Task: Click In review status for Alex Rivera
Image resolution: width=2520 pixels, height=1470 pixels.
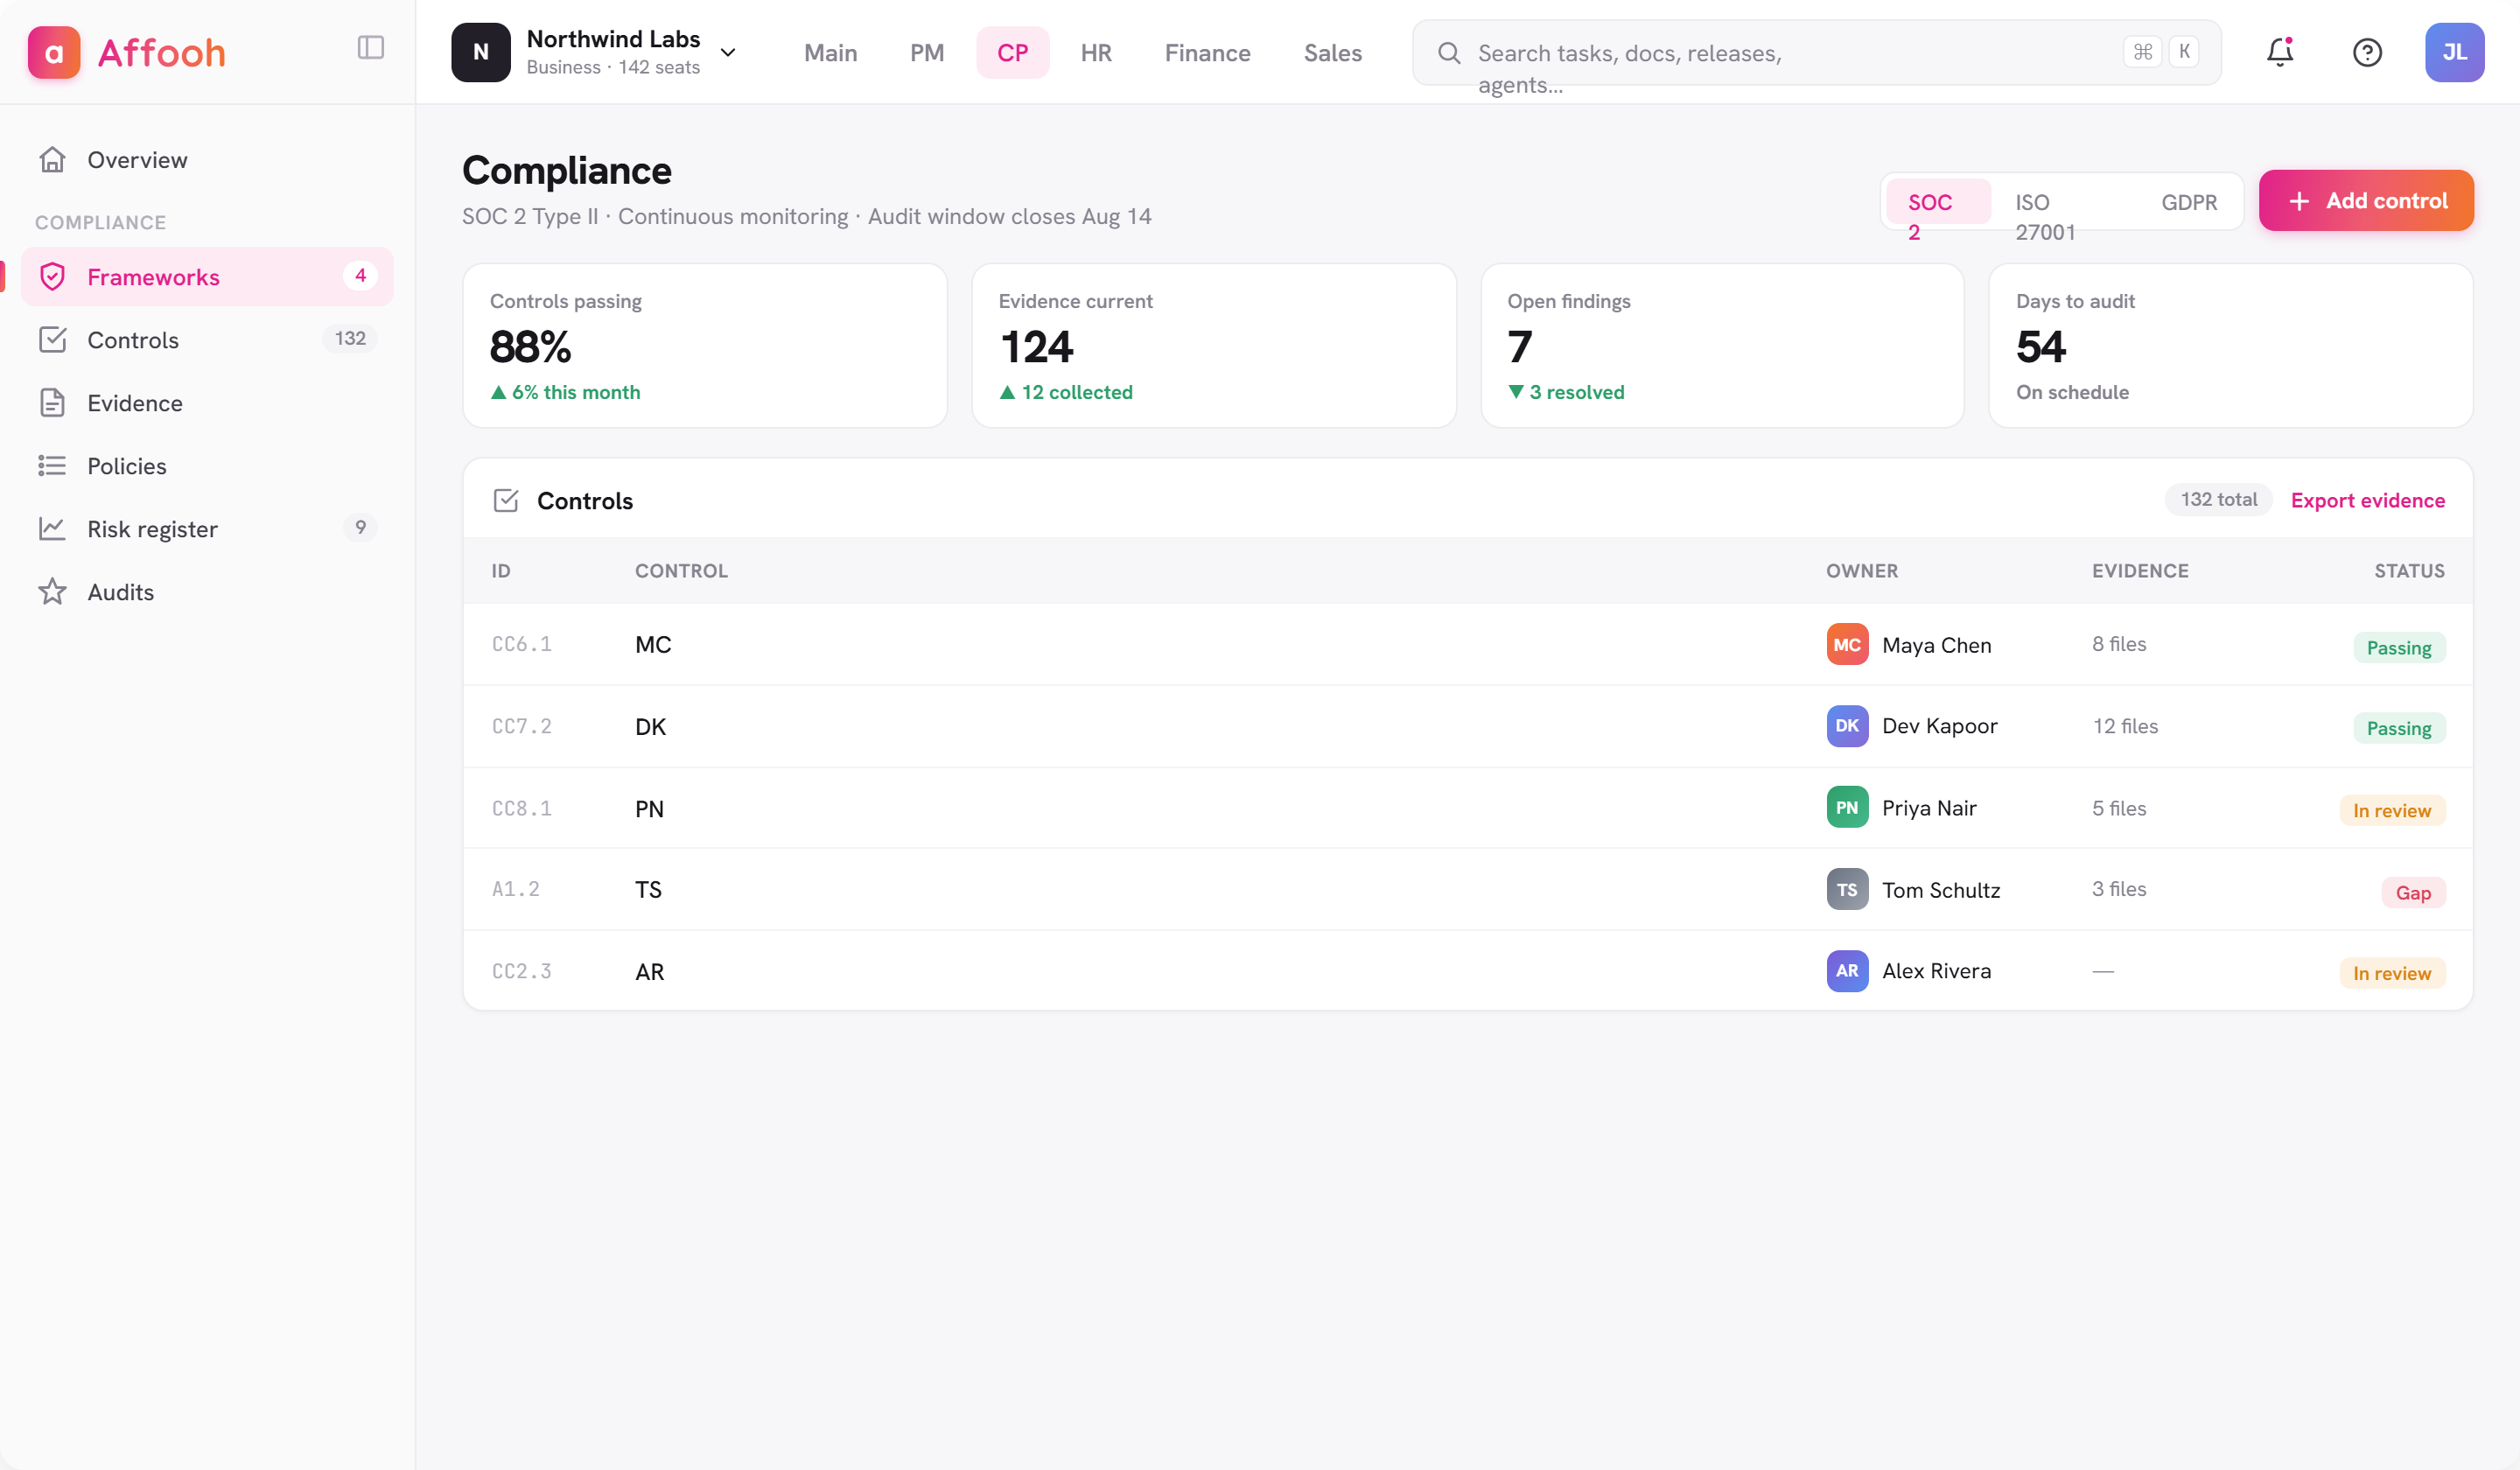Action: (x=2391, y=974)
